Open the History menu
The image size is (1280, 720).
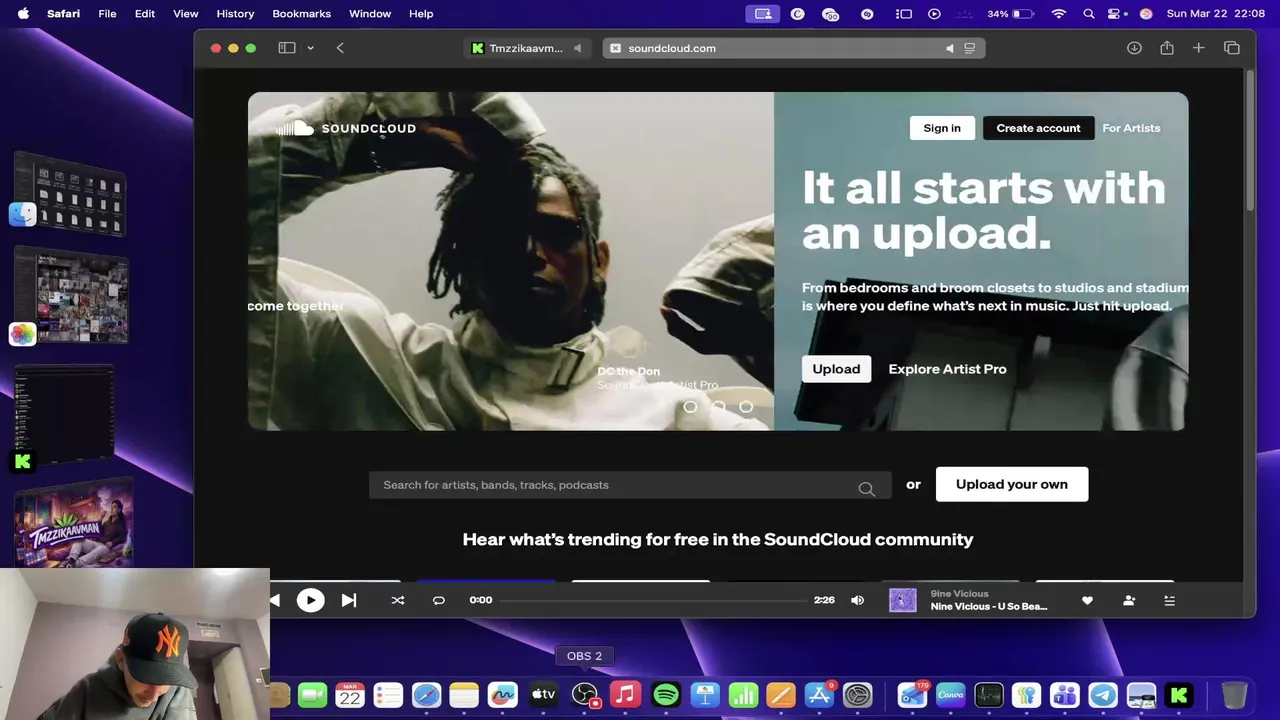tap(236, 14)
